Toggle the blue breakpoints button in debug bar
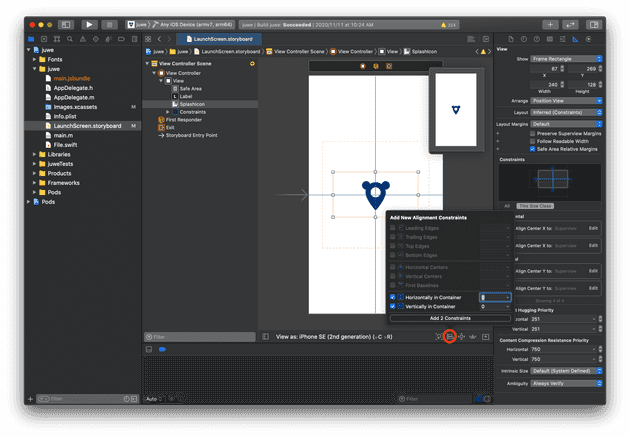This screenshot has height=437, width=630. [162, 349]
